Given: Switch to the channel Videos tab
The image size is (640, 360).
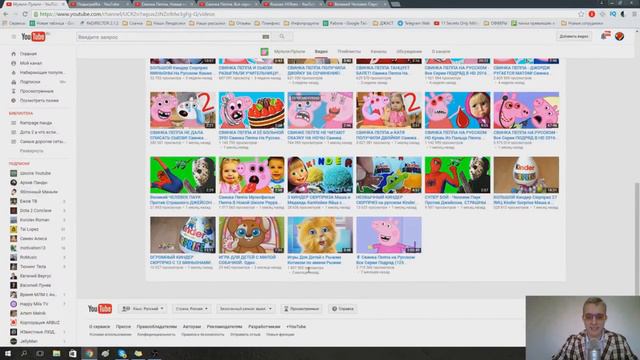Looking at the screenshot, I should click(321, 52).
